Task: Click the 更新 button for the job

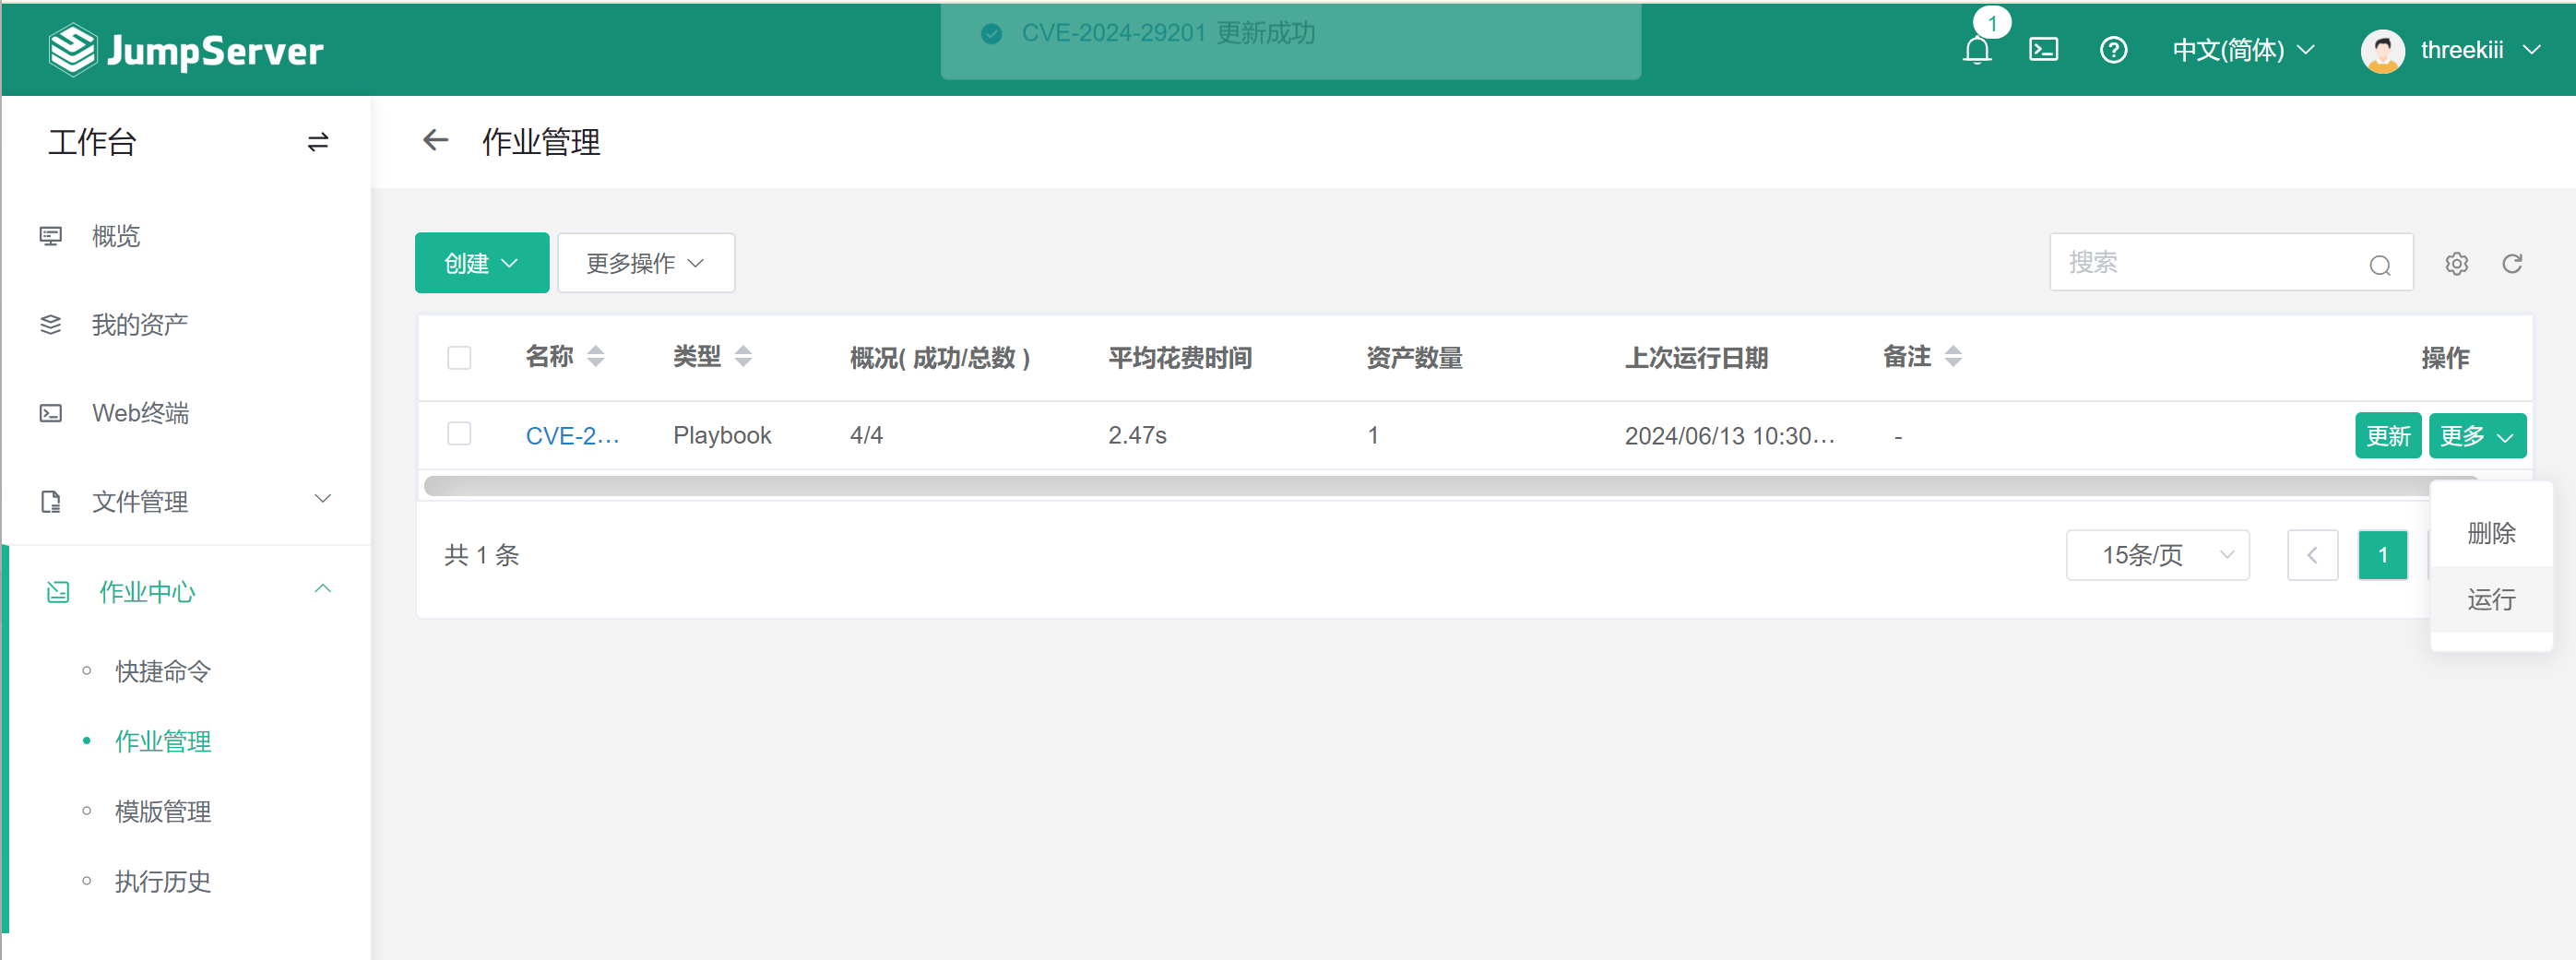Action: coord(2387,436)
